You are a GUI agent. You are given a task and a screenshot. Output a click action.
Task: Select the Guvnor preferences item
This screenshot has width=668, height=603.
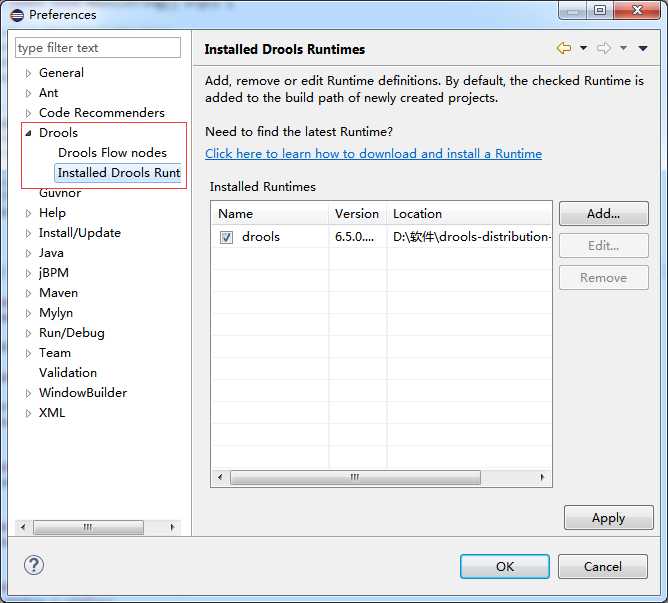tap(60, 193)
